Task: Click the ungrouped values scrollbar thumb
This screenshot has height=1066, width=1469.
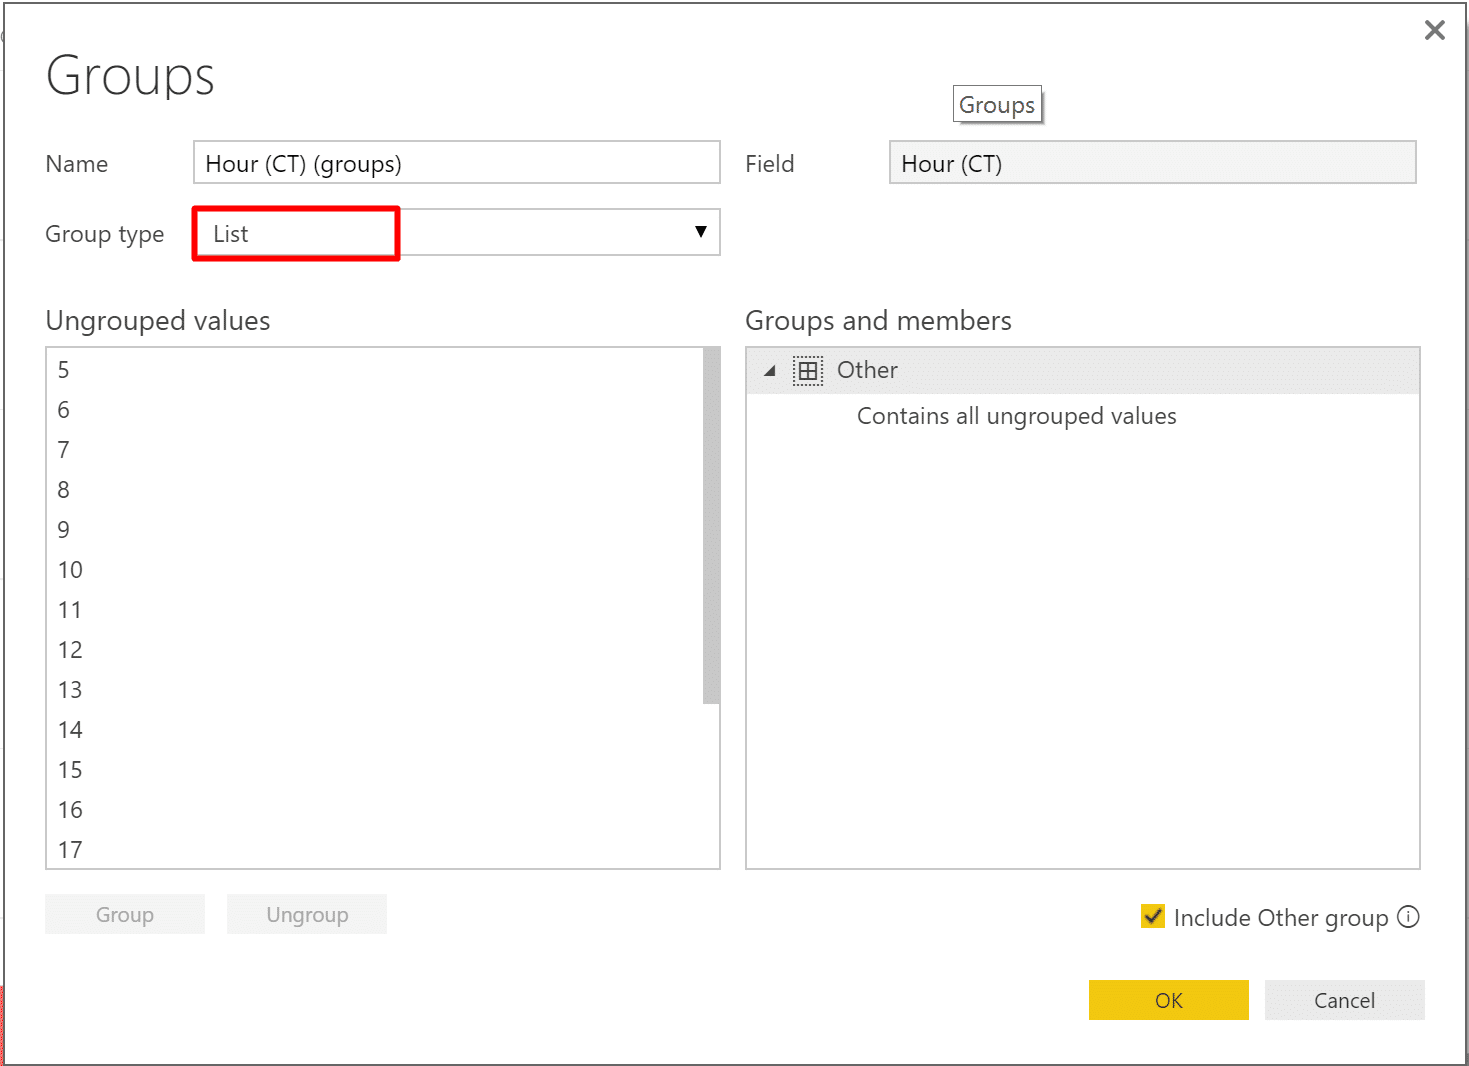Action: tap(711, 526)
